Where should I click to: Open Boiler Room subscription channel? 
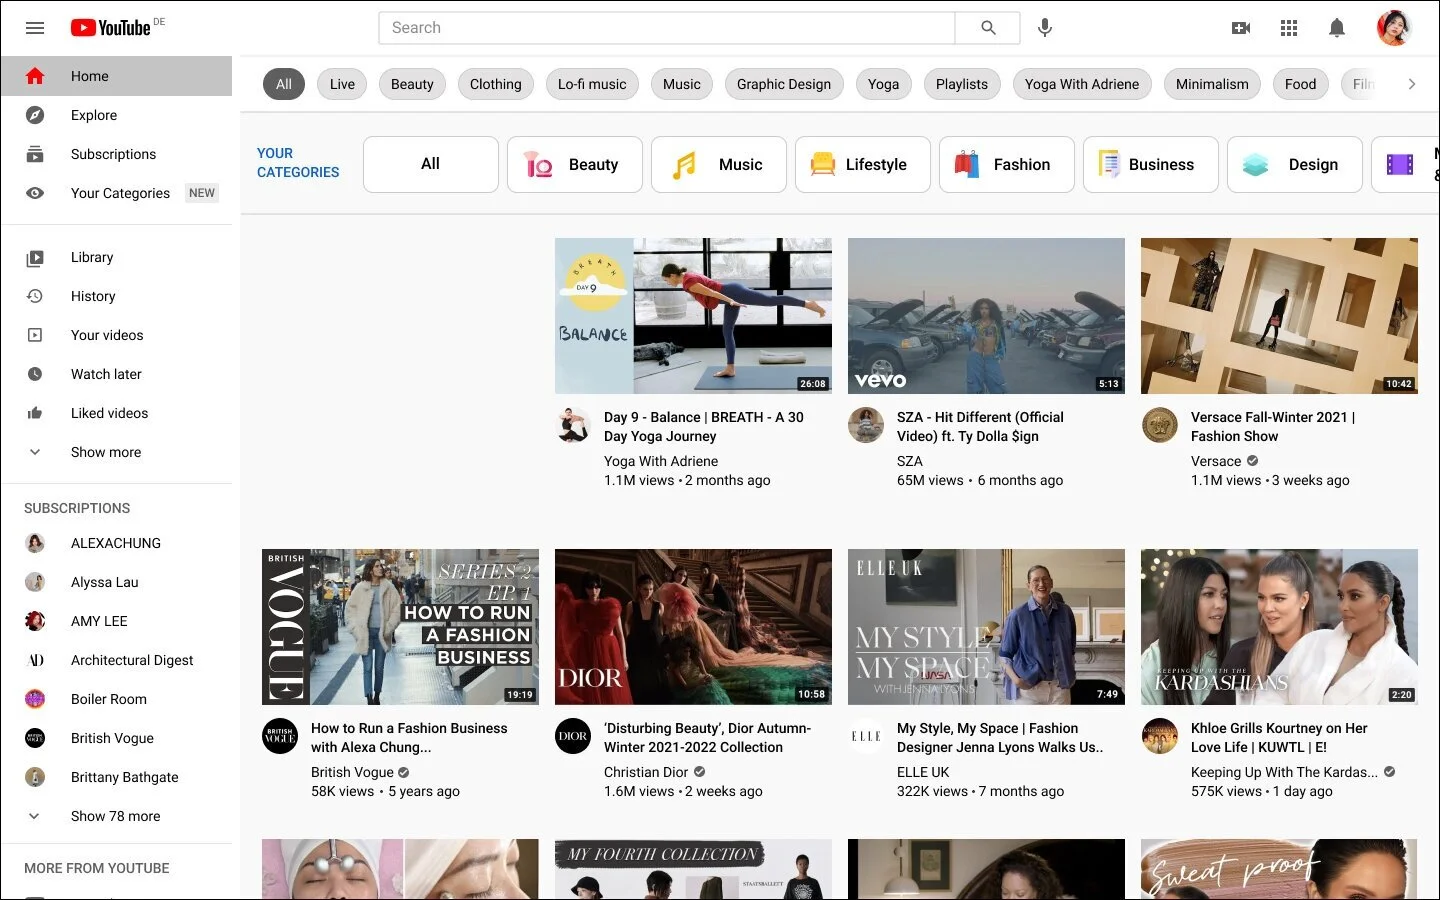pyautogui.click(x=116, y=699)
